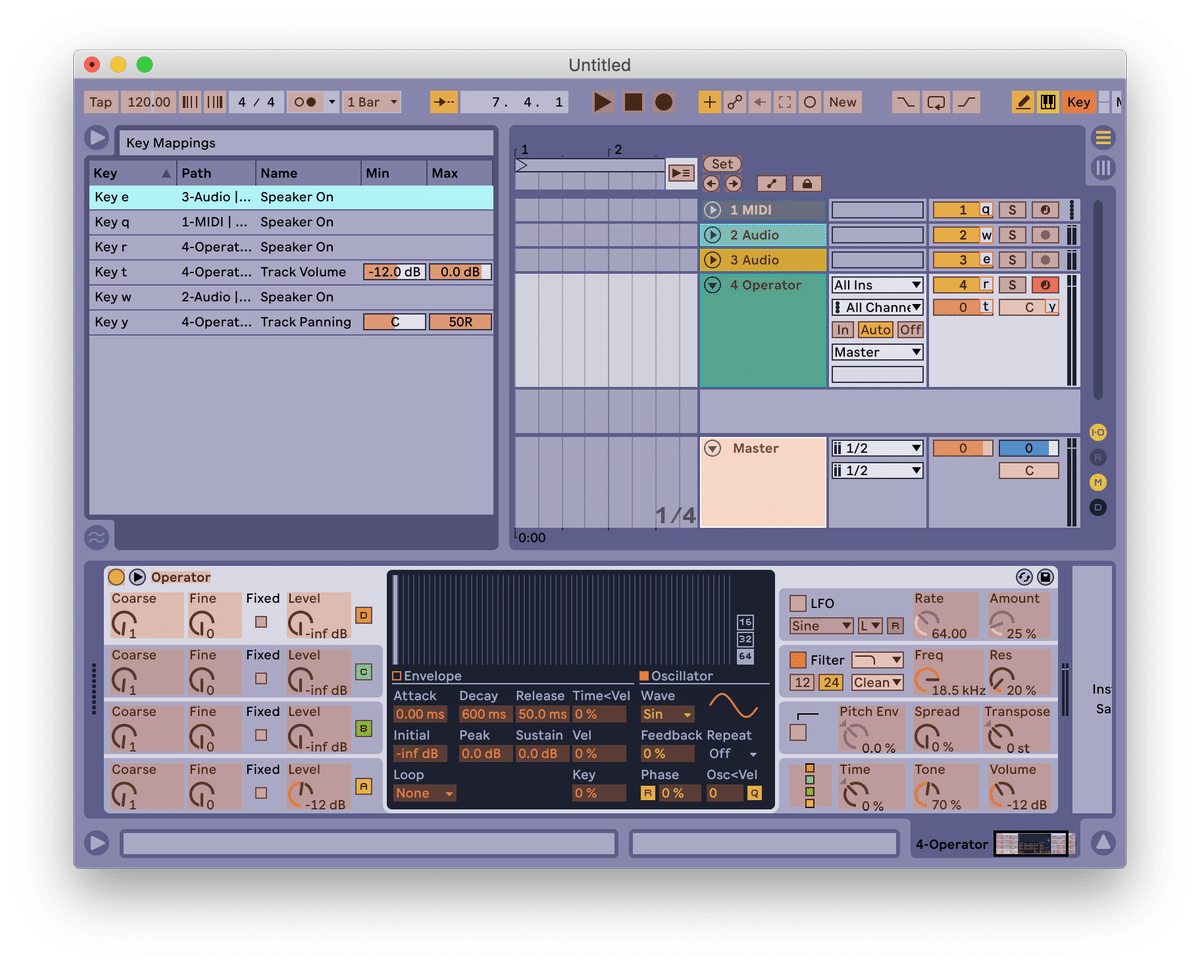Click the Lock Envelopes padlock icon

806,183
